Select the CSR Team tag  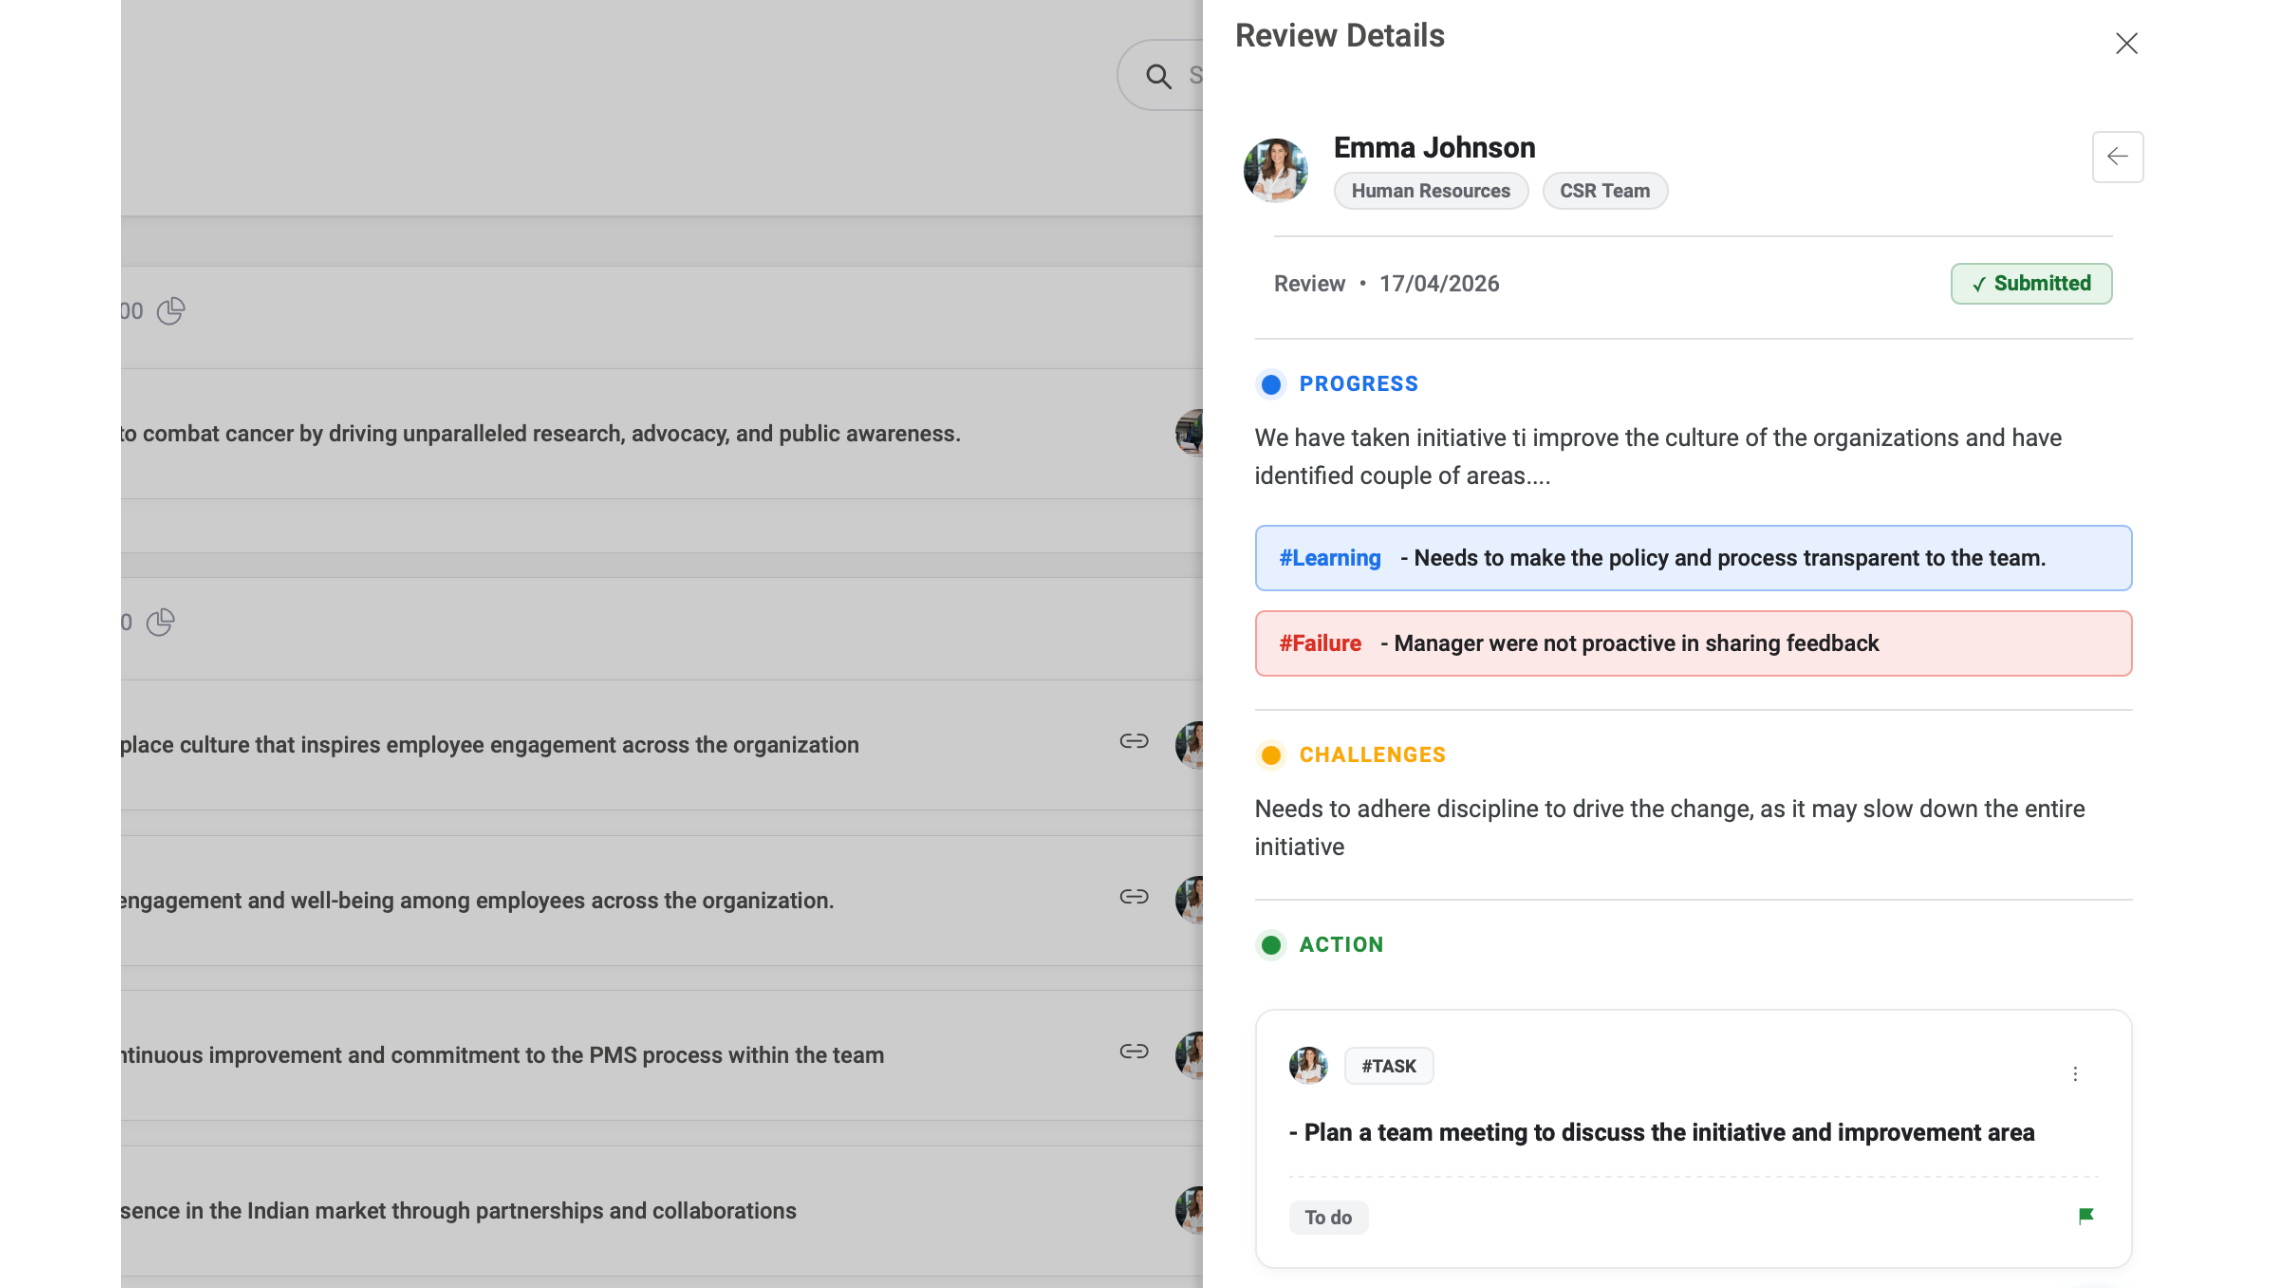point(1604,191)
